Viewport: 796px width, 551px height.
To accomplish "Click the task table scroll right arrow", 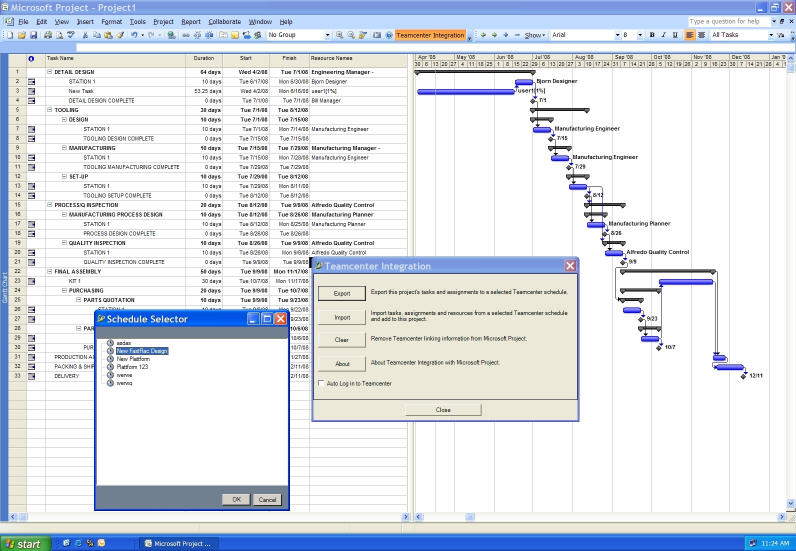I will click(x=405, y=517).
